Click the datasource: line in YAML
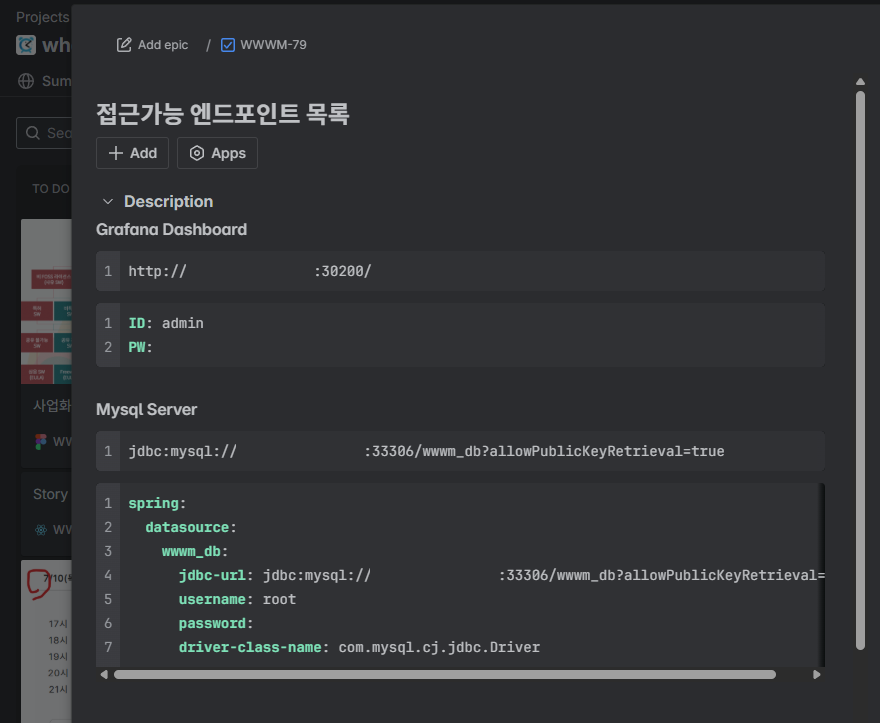Viewport: 880px width, 723px height. 191,528
